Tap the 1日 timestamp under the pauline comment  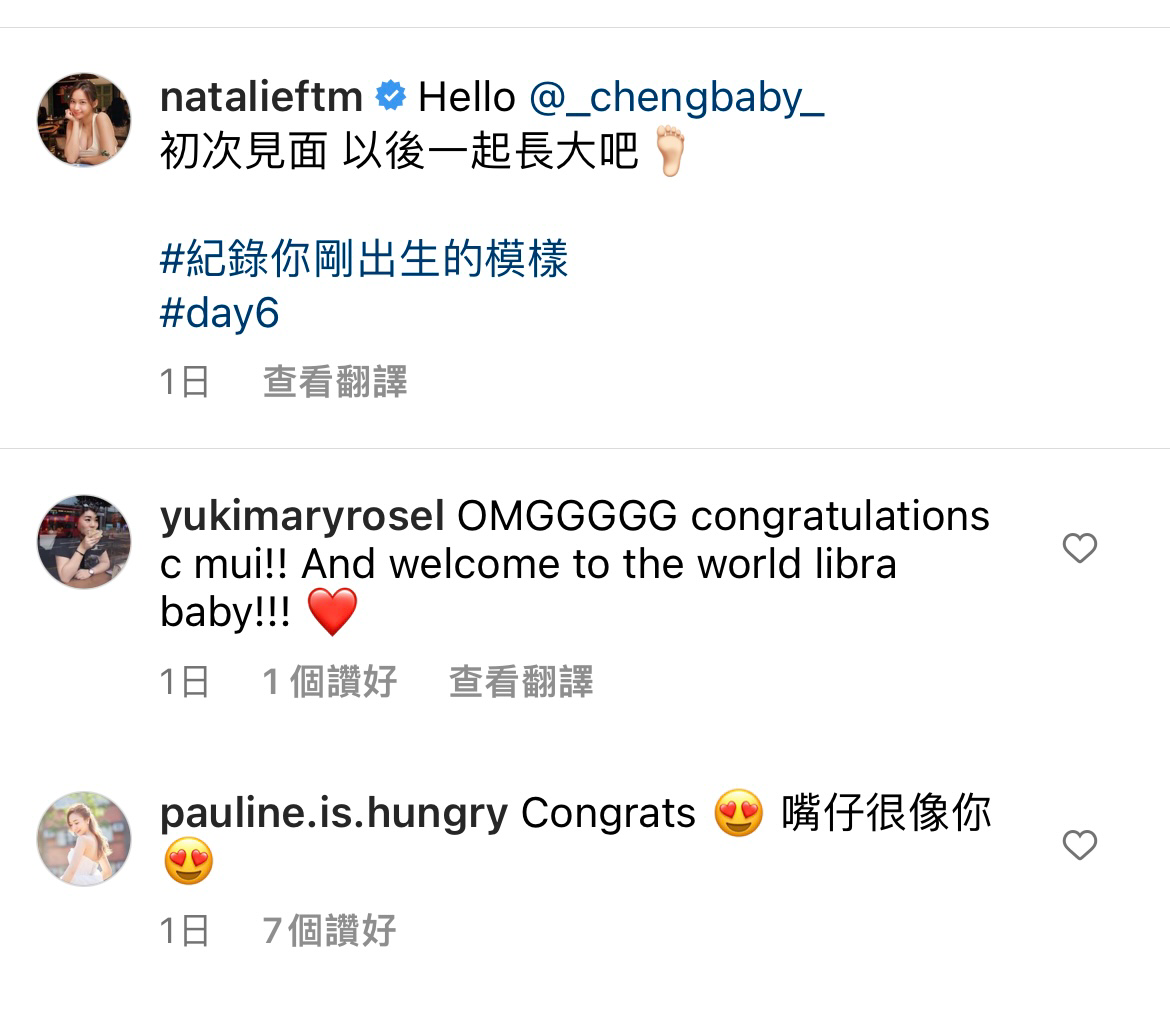click(184, 930)
